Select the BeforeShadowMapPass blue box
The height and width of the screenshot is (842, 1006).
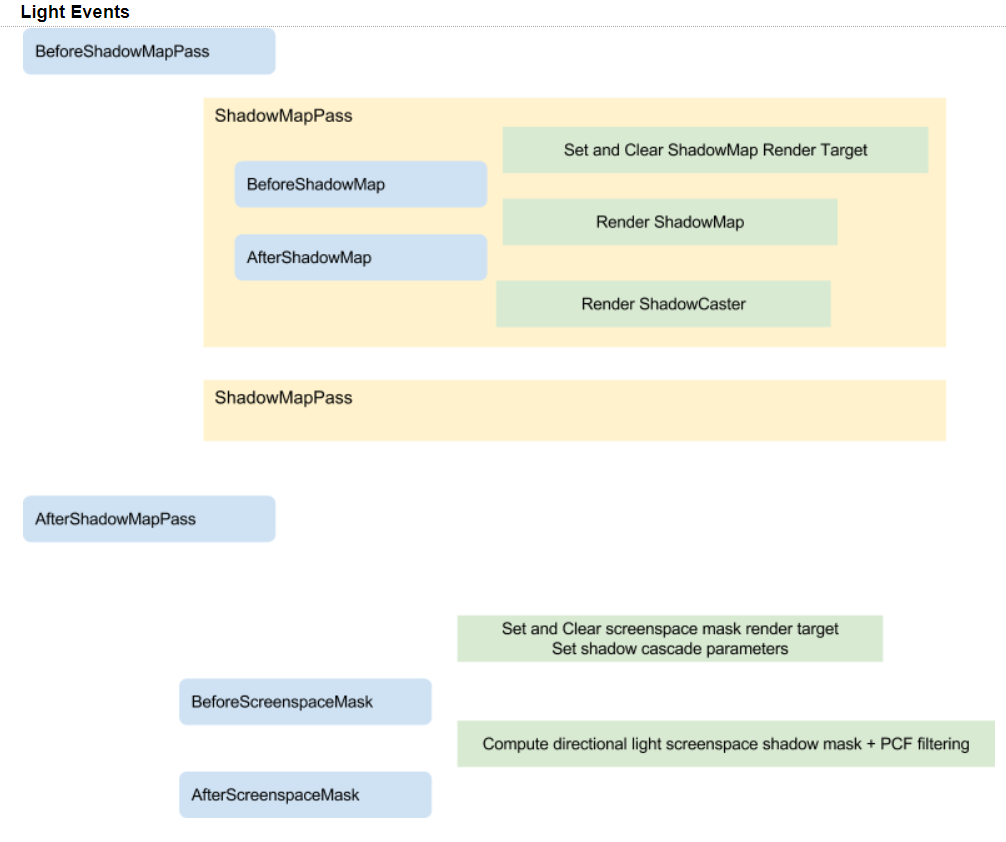pos(149,51)
